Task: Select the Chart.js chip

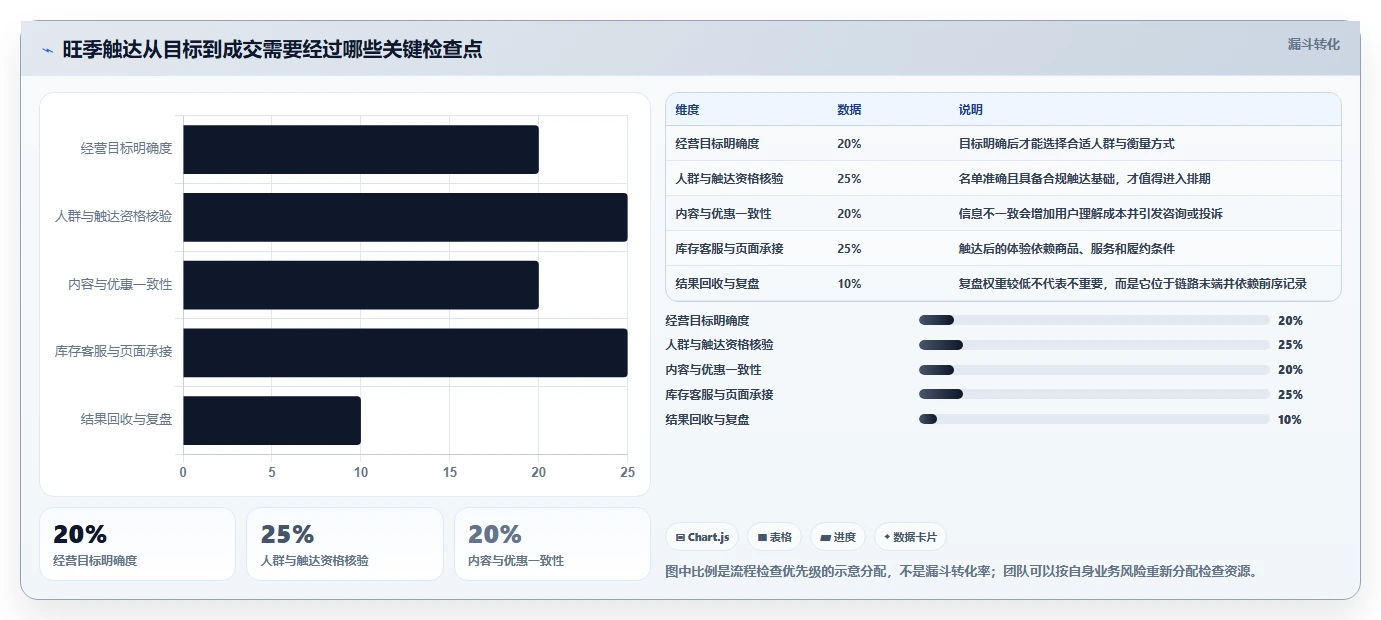Action: coord(702,537)
